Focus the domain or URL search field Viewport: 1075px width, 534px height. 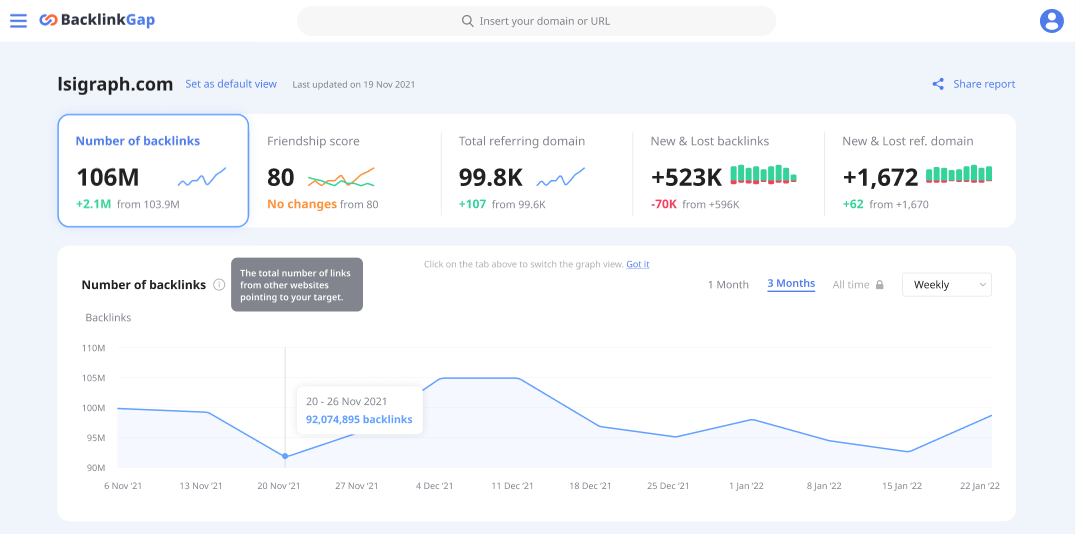click(x=536, y=21)
